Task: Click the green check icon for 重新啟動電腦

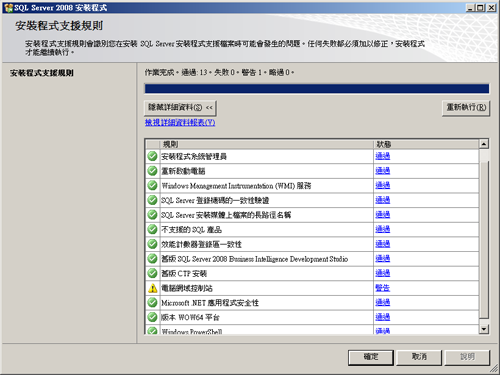Action: [152, 171]
